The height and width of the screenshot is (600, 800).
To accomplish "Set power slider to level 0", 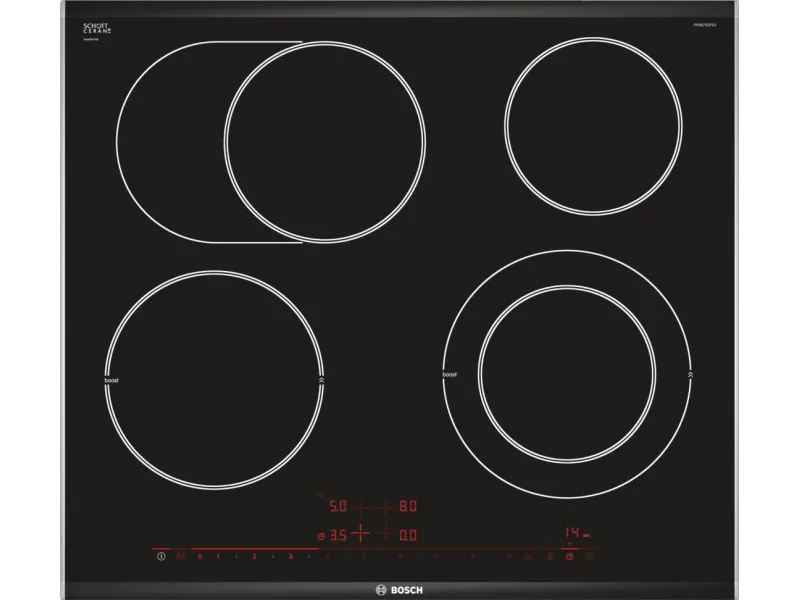I will point(200,555).
